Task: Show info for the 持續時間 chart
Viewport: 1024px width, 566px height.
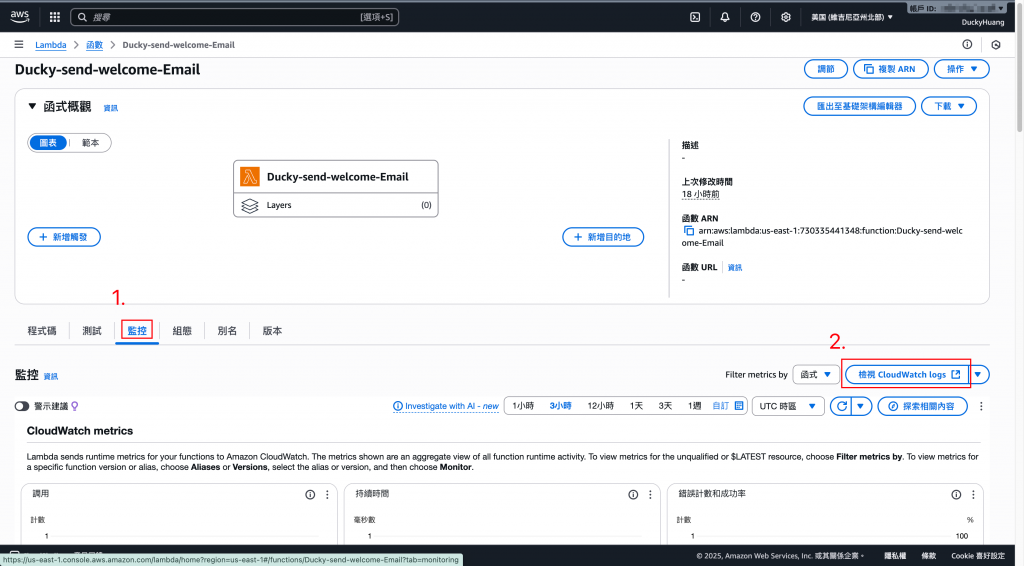Action: (x=633, y=495)
